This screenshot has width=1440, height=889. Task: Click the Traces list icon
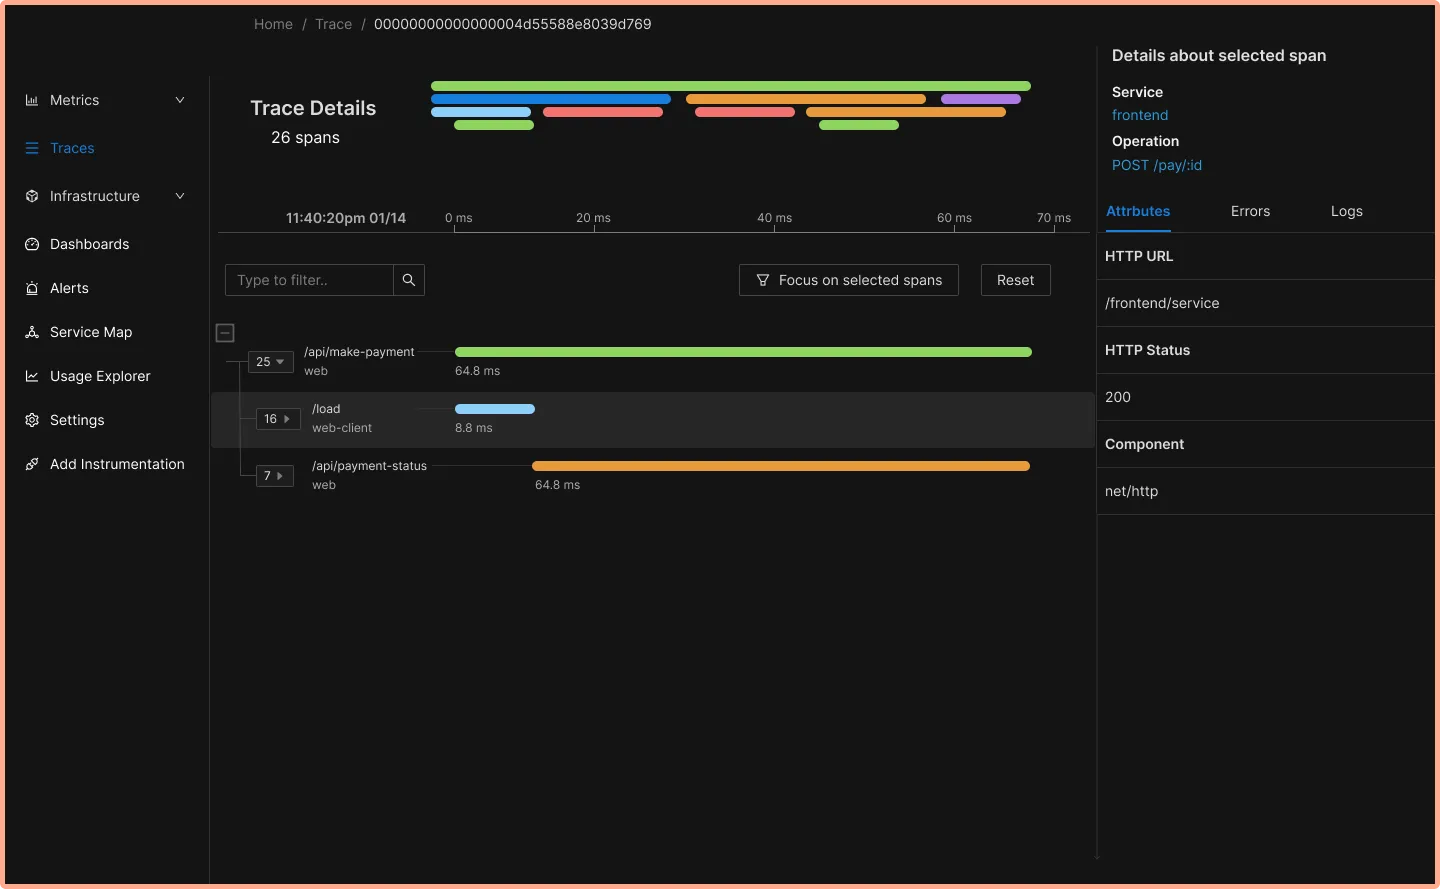point(32,148)
